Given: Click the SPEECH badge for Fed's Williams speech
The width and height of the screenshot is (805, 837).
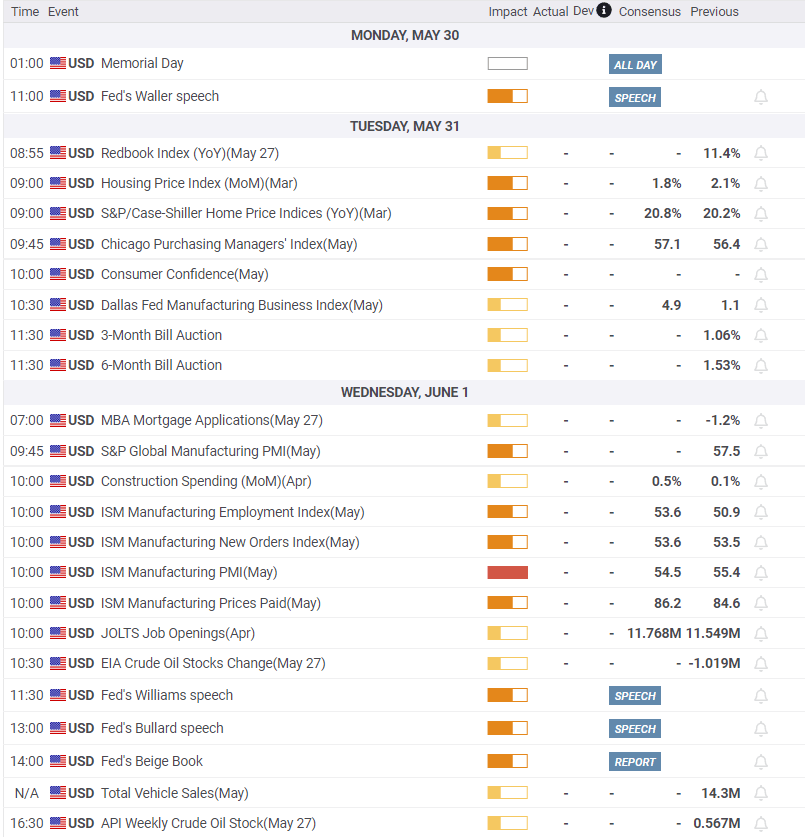Looking at the screenshot, I should pos(635,696).
